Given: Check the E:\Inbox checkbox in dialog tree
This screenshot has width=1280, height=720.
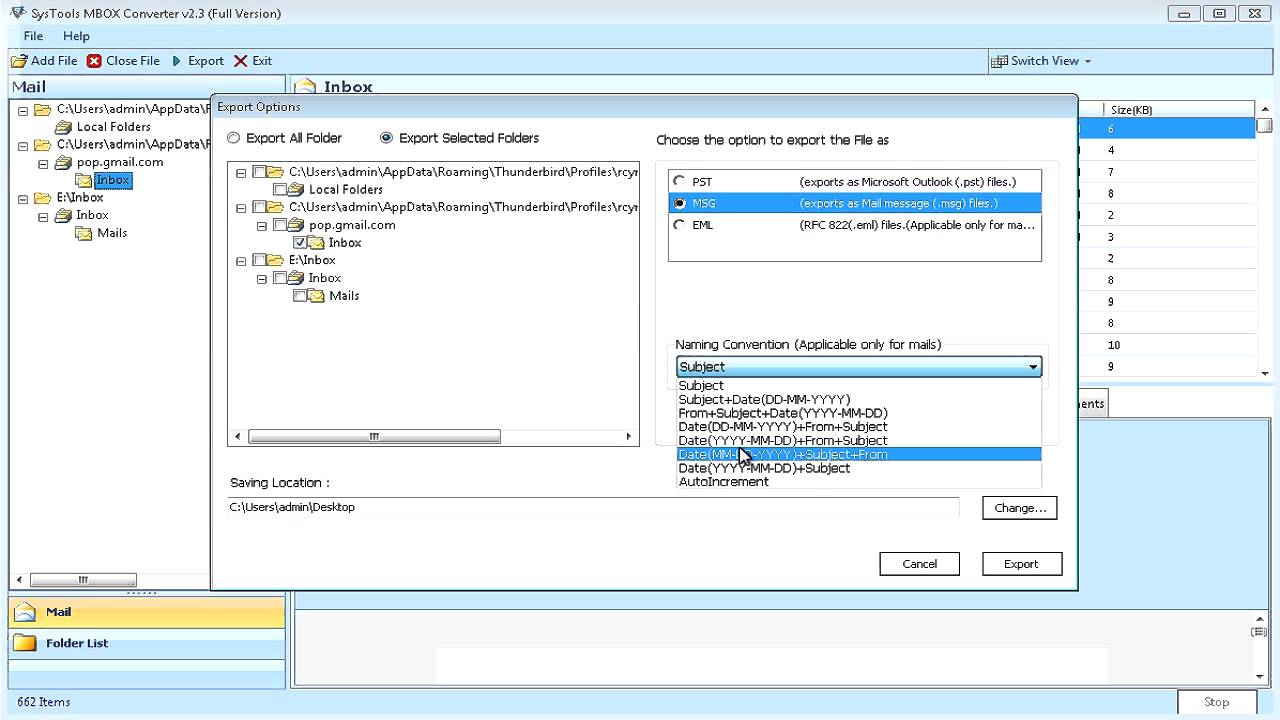Looking at the screenshot, I should (x=260, y=260).
